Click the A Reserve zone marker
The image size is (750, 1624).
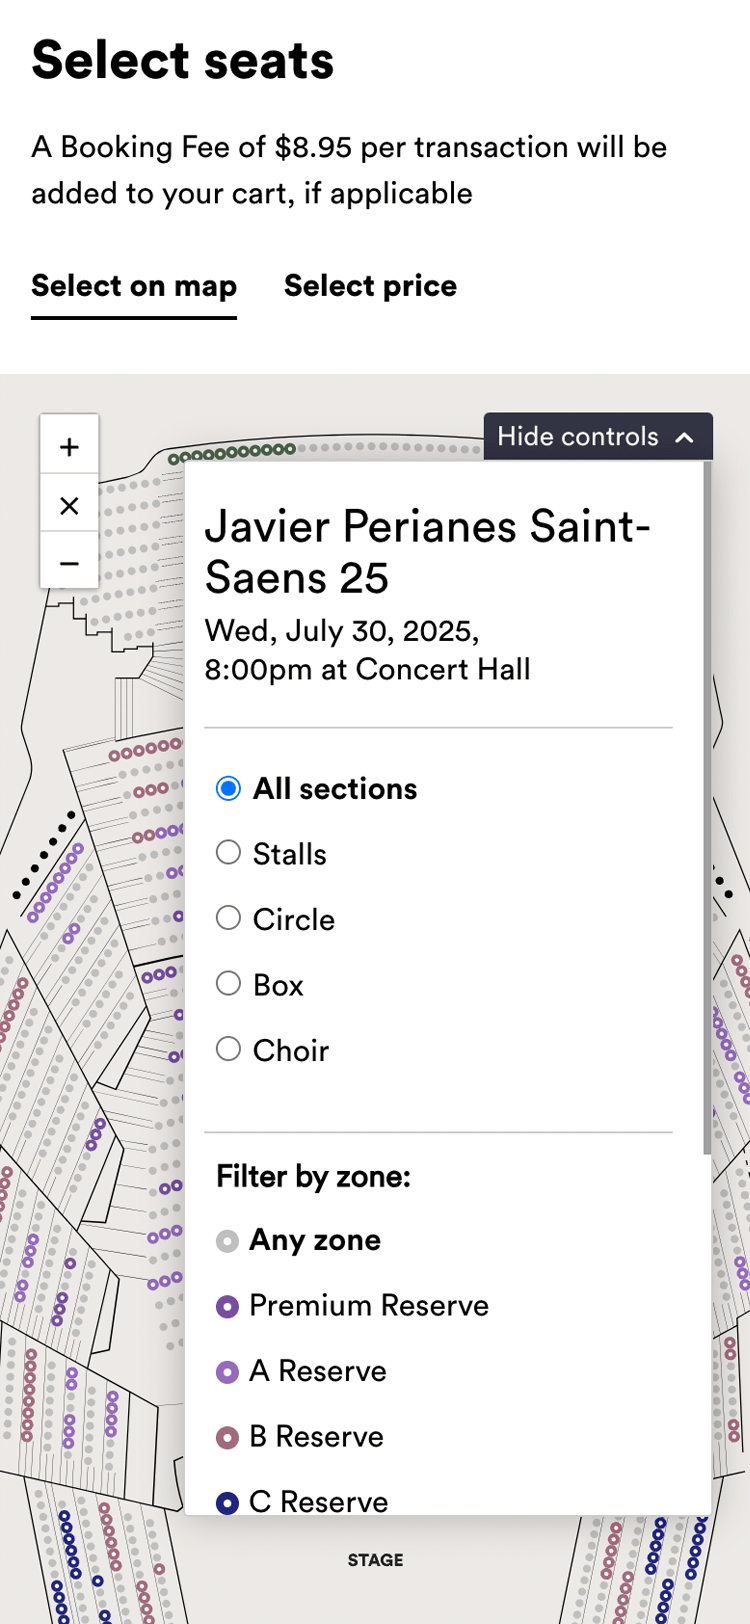click(228, 1372)
